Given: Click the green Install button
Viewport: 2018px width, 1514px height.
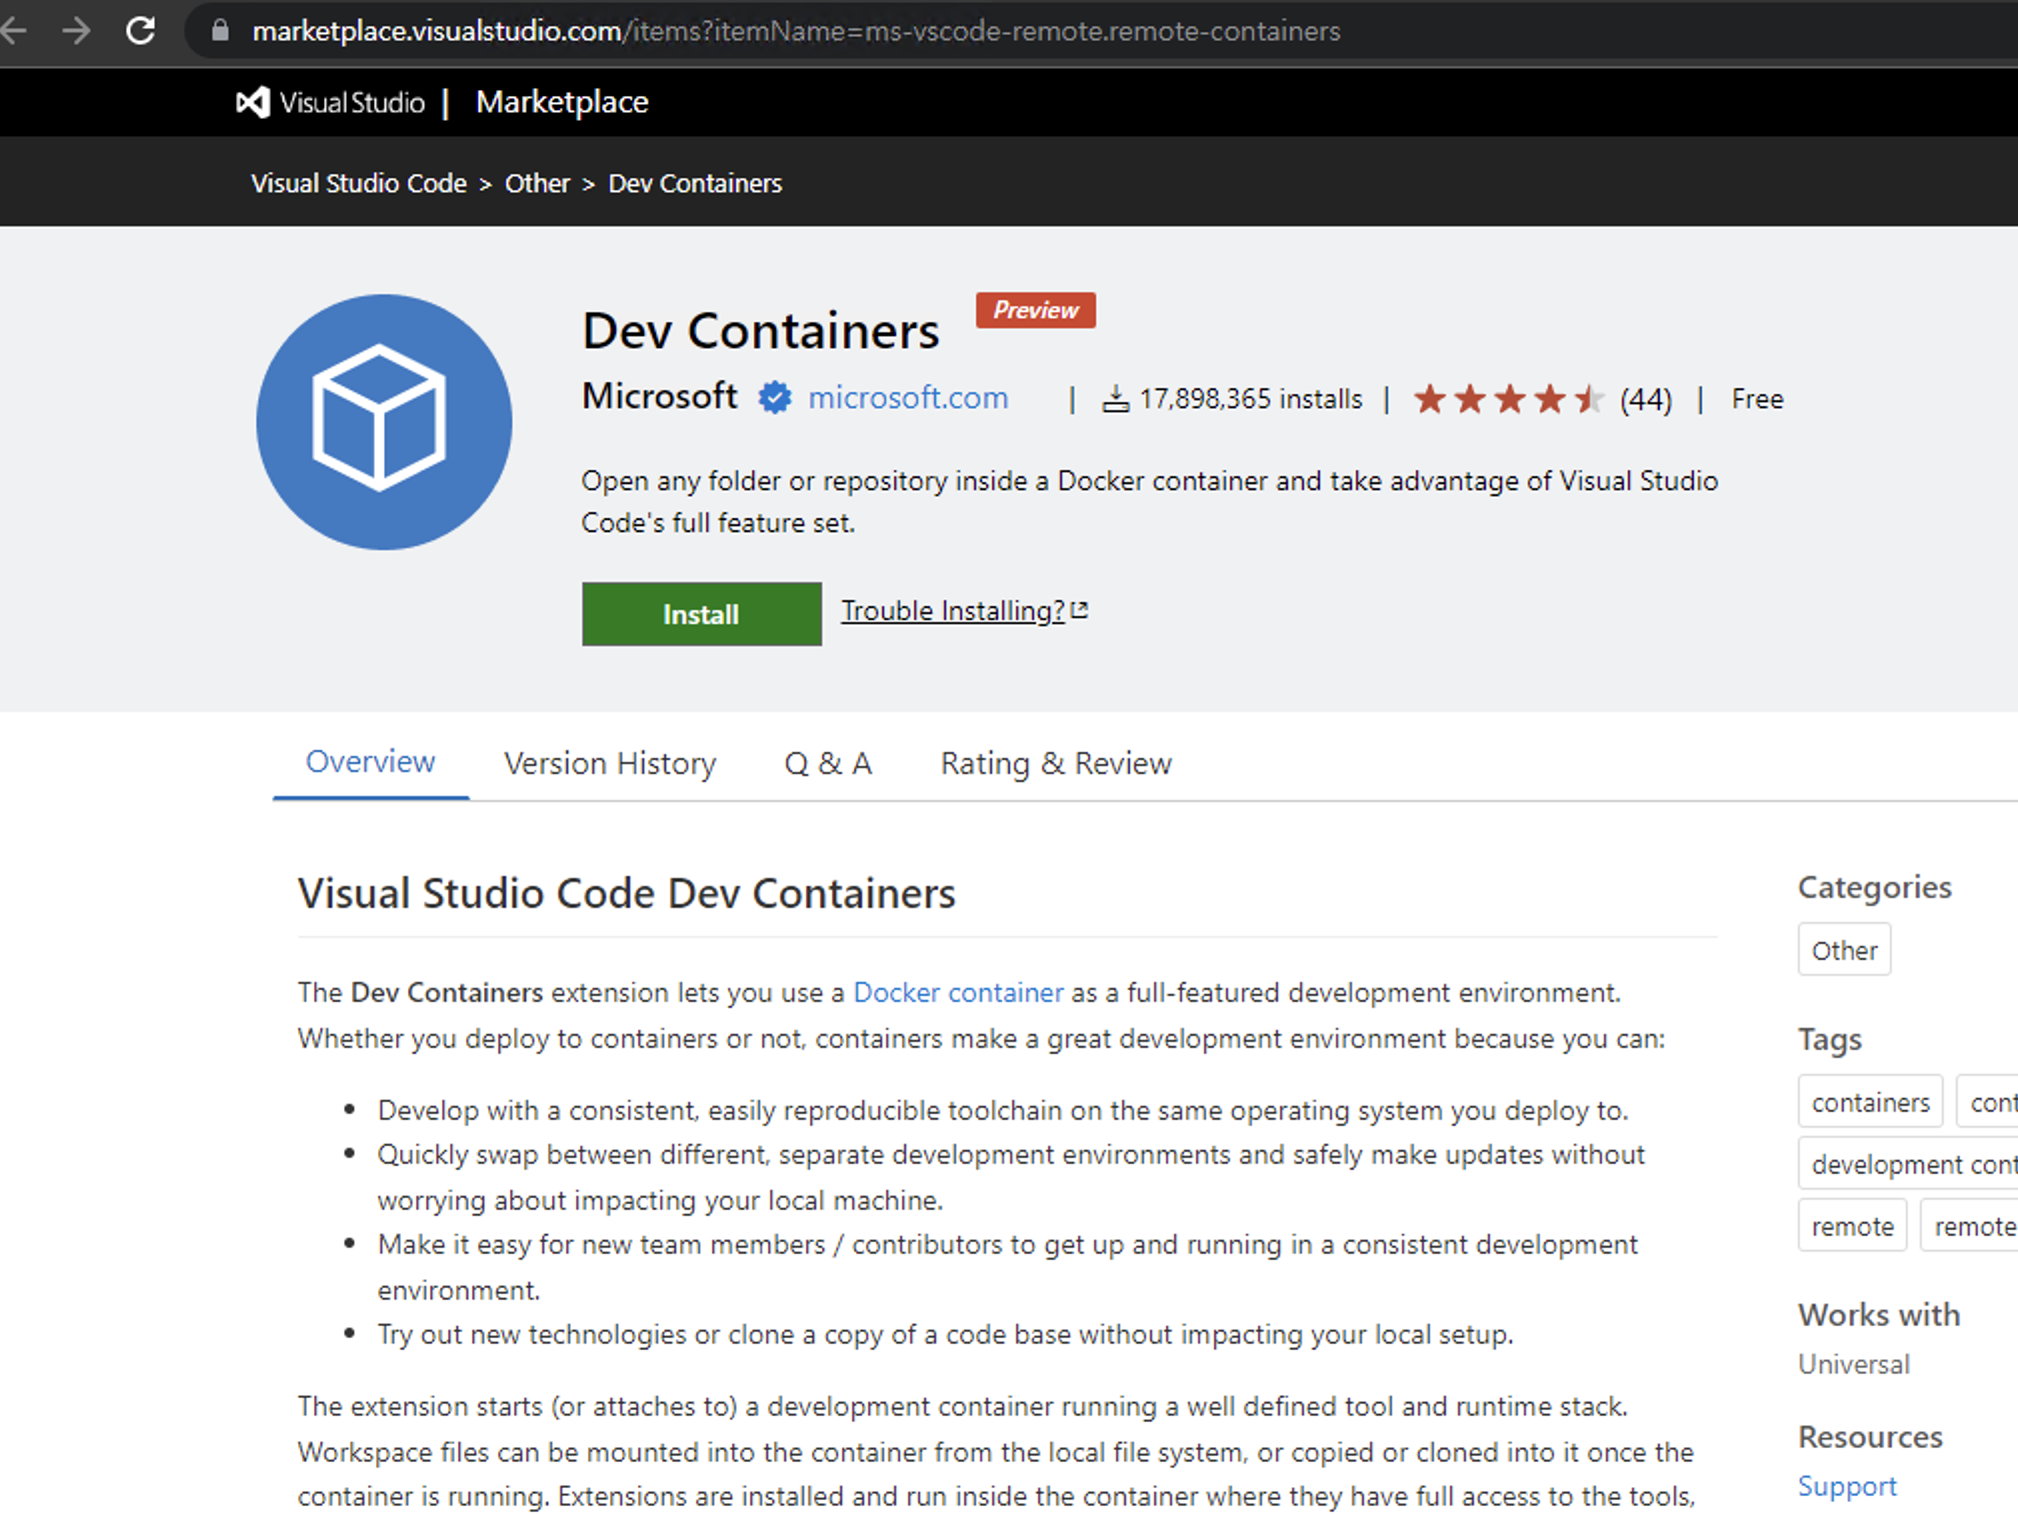Looking at the screenshot, I should 701,614.
